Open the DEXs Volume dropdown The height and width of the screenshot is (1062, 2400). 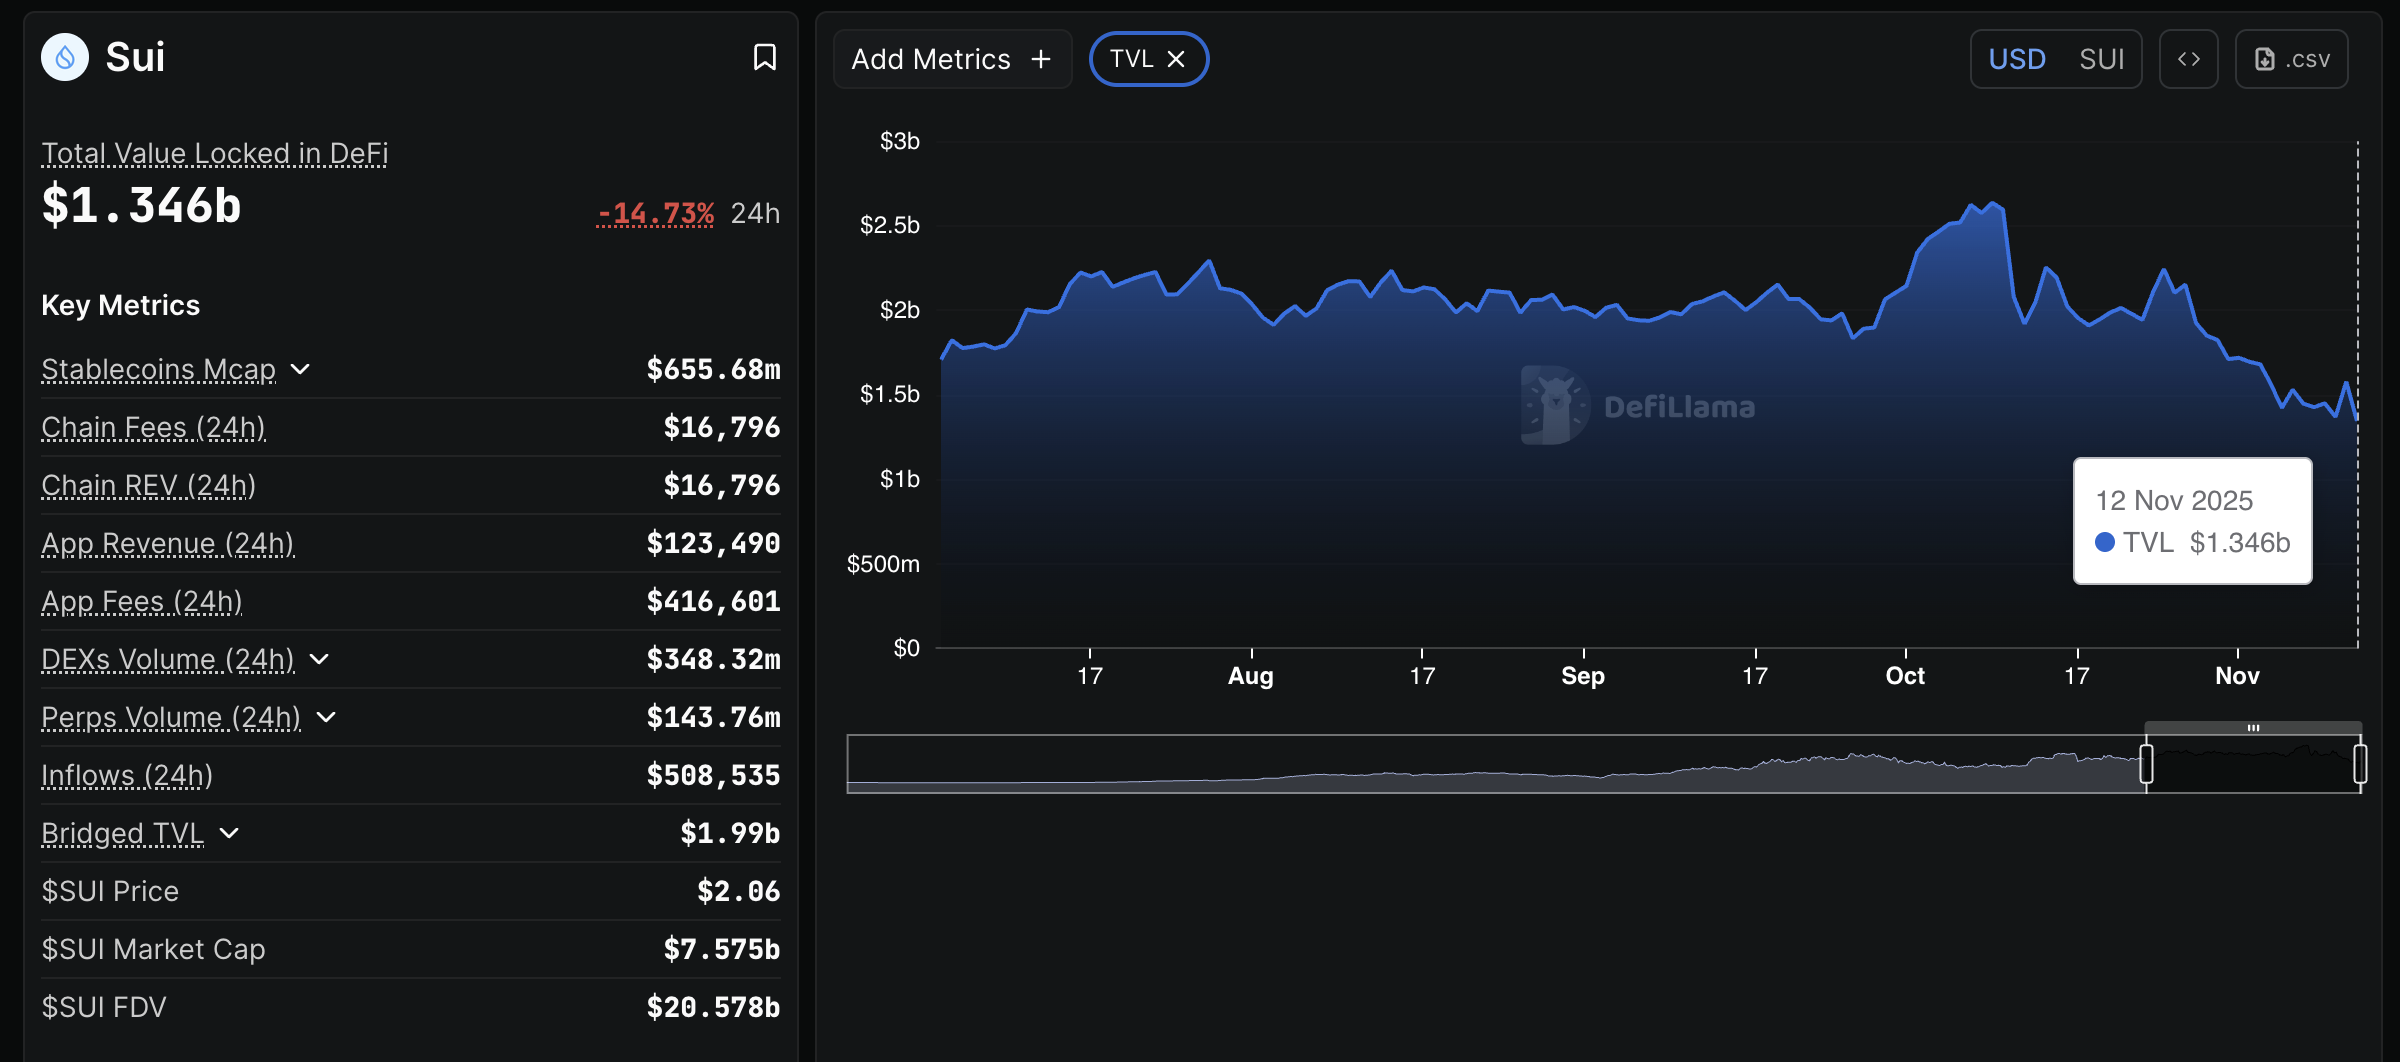(319, 660)
